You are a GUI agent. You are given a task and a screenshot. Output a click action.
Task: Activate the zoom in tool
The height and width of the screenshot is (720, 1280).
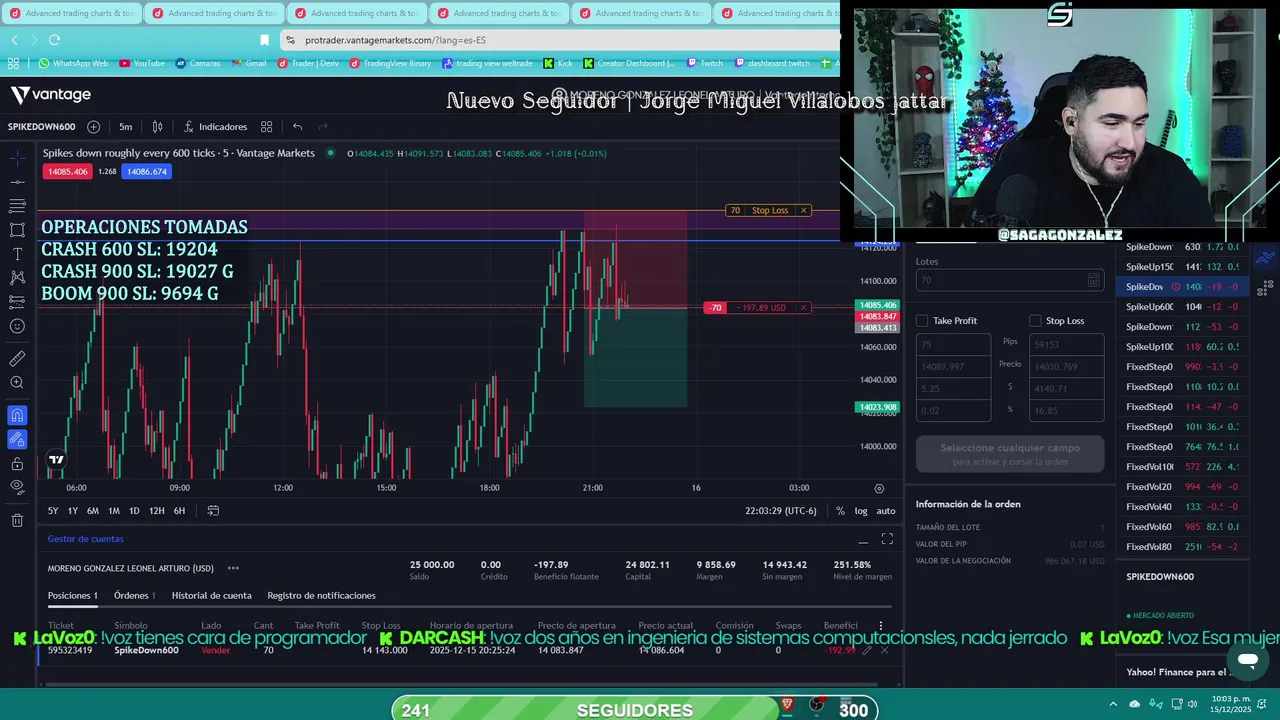point(17,382)
